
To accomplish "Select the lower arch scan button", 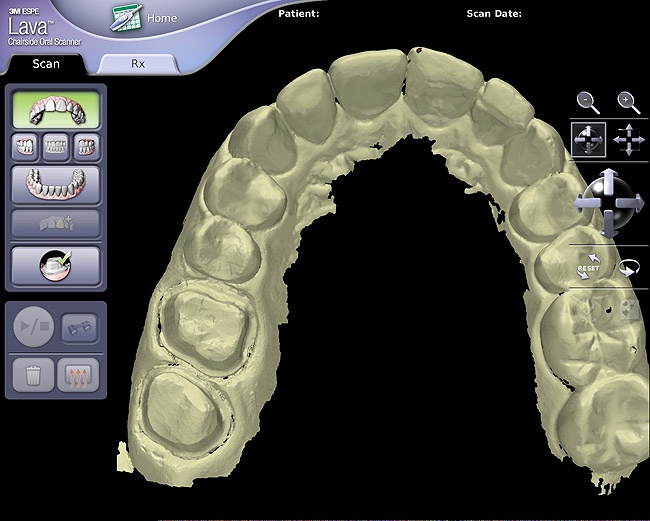I will (x=55, y=185).
